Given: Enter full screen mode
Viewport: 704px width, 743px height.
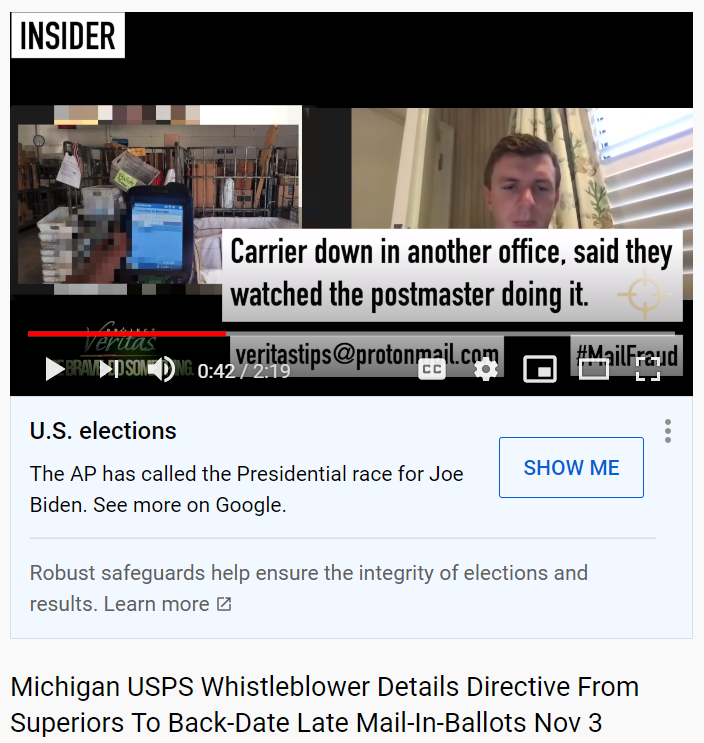Looking at the screenshot, I should click(x=648, y=370).
